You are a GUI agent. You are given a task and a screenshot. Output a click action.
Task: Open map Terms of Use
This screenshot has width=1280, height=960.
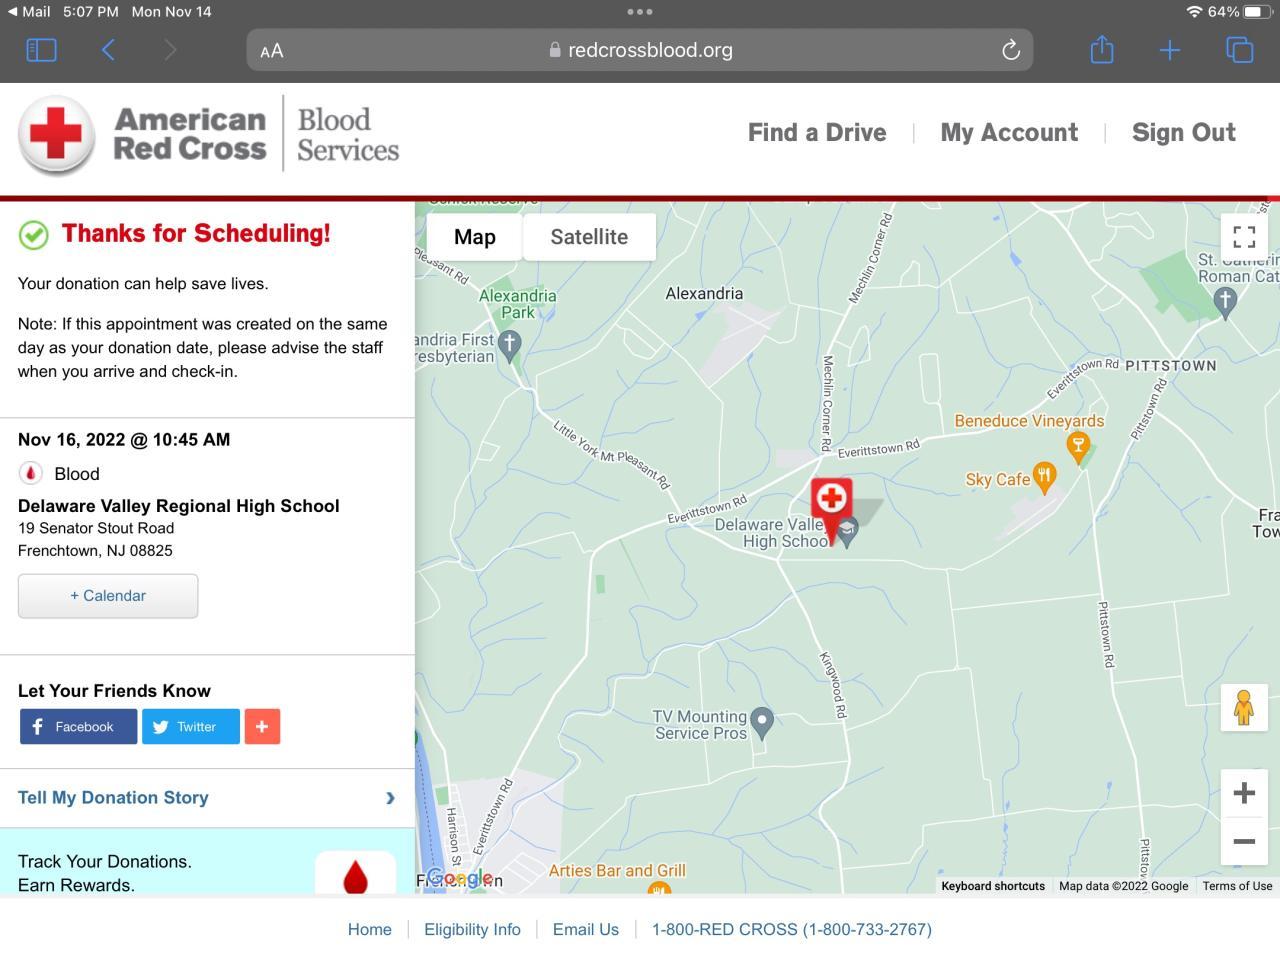coord(1237,886)
